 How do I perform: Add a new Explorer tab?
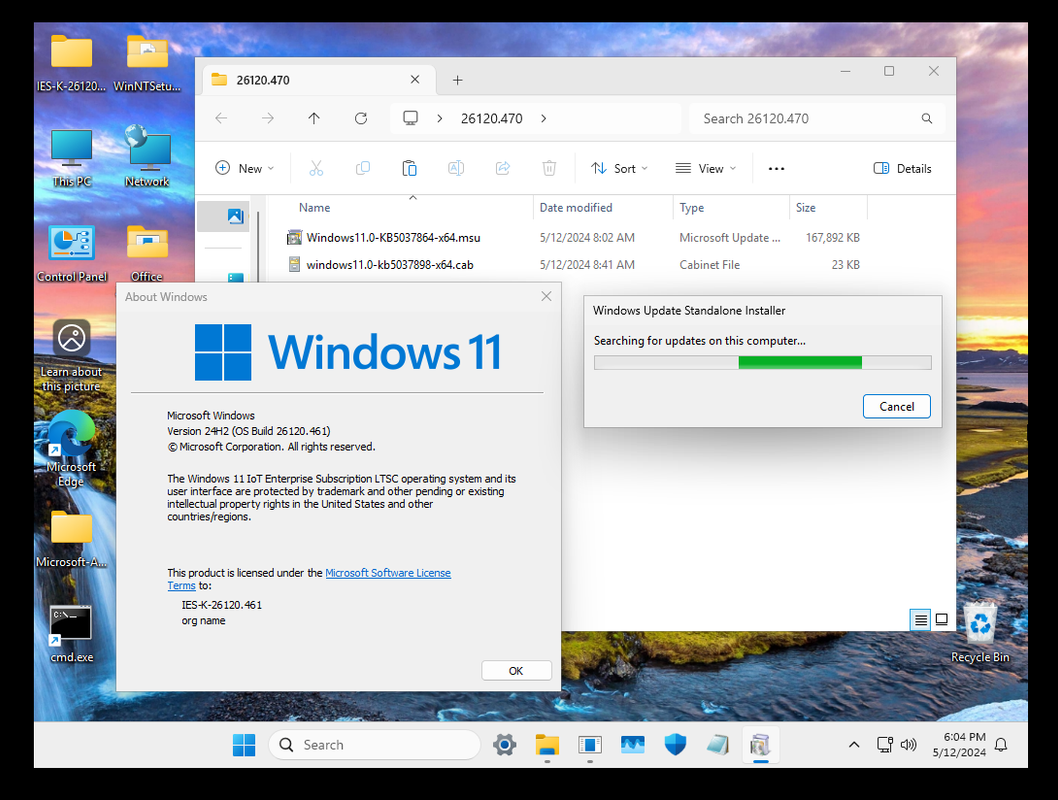tap(457, 80)
